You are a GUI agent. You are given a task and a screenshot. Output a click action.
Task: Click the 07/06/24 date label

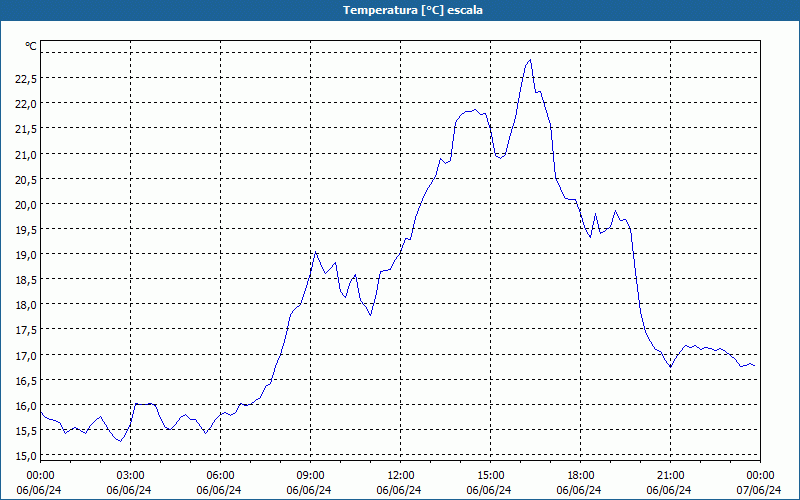click(759, 490)
